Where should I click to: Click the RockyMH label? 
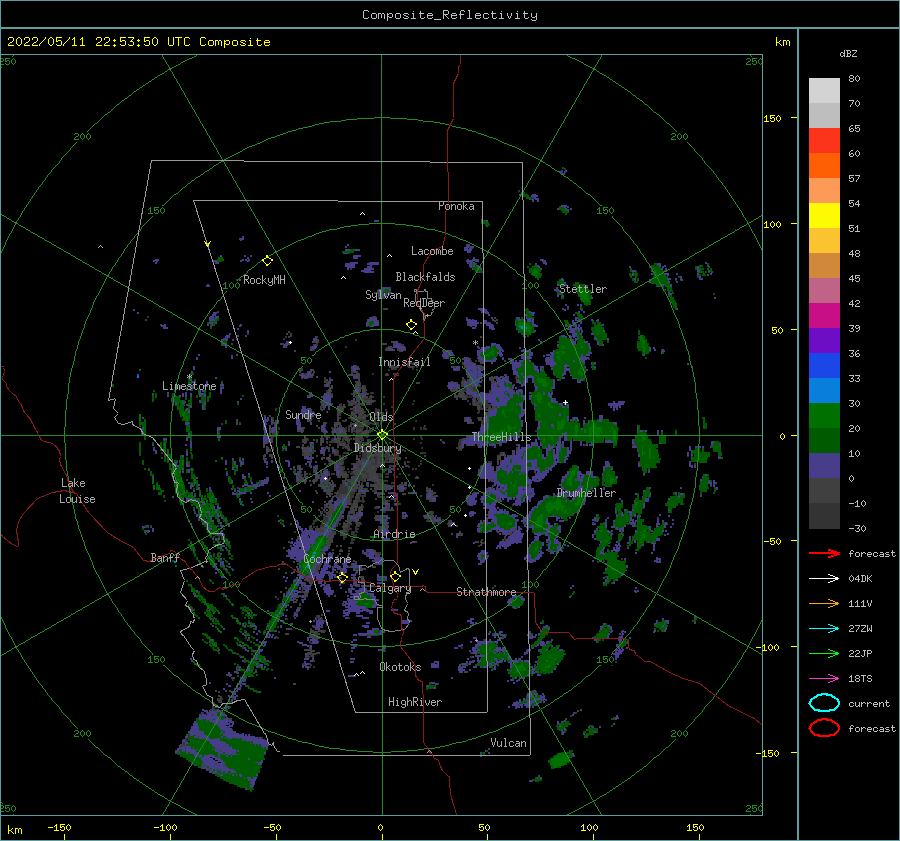coord(264,280)
